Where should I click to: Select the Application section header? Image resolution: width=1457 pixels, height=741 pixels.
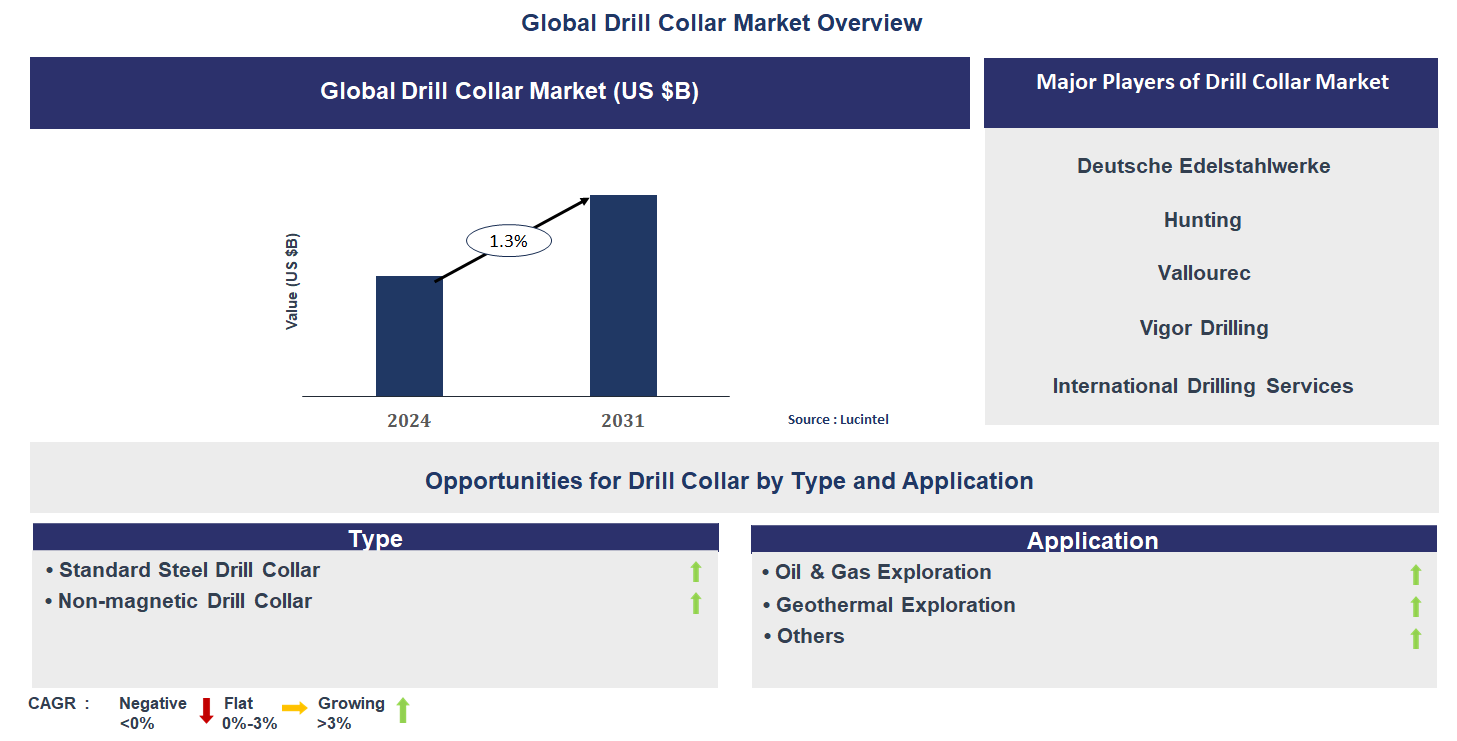tap(1093, 540)
